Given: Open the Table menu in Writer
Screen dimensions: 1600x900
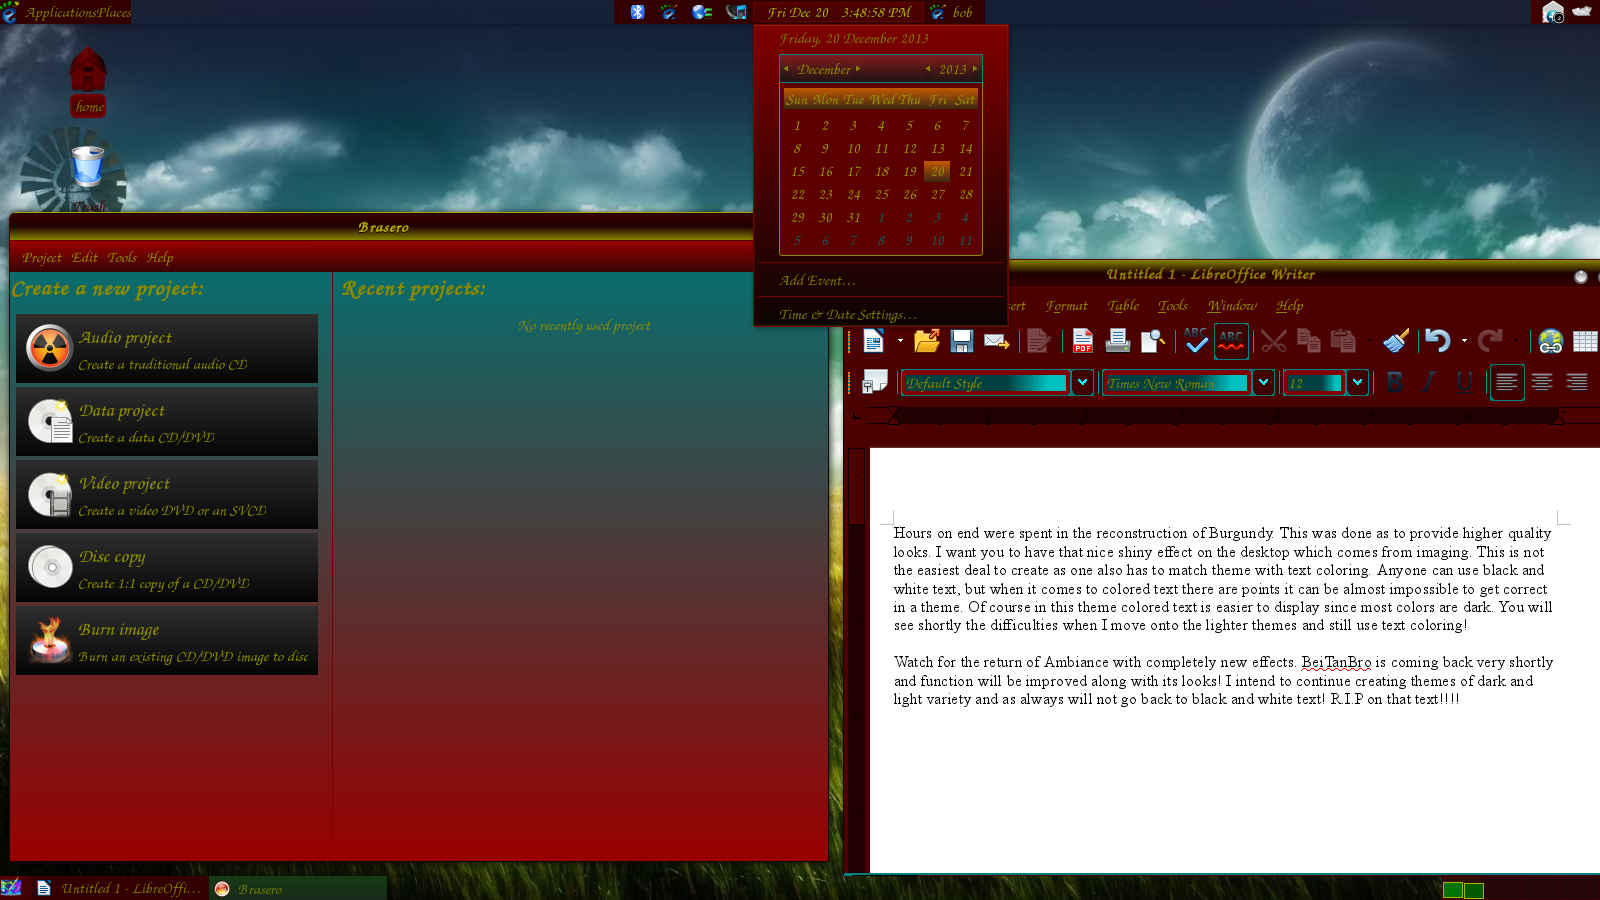Looking at the screenshot, I should tap(1123, 306).
